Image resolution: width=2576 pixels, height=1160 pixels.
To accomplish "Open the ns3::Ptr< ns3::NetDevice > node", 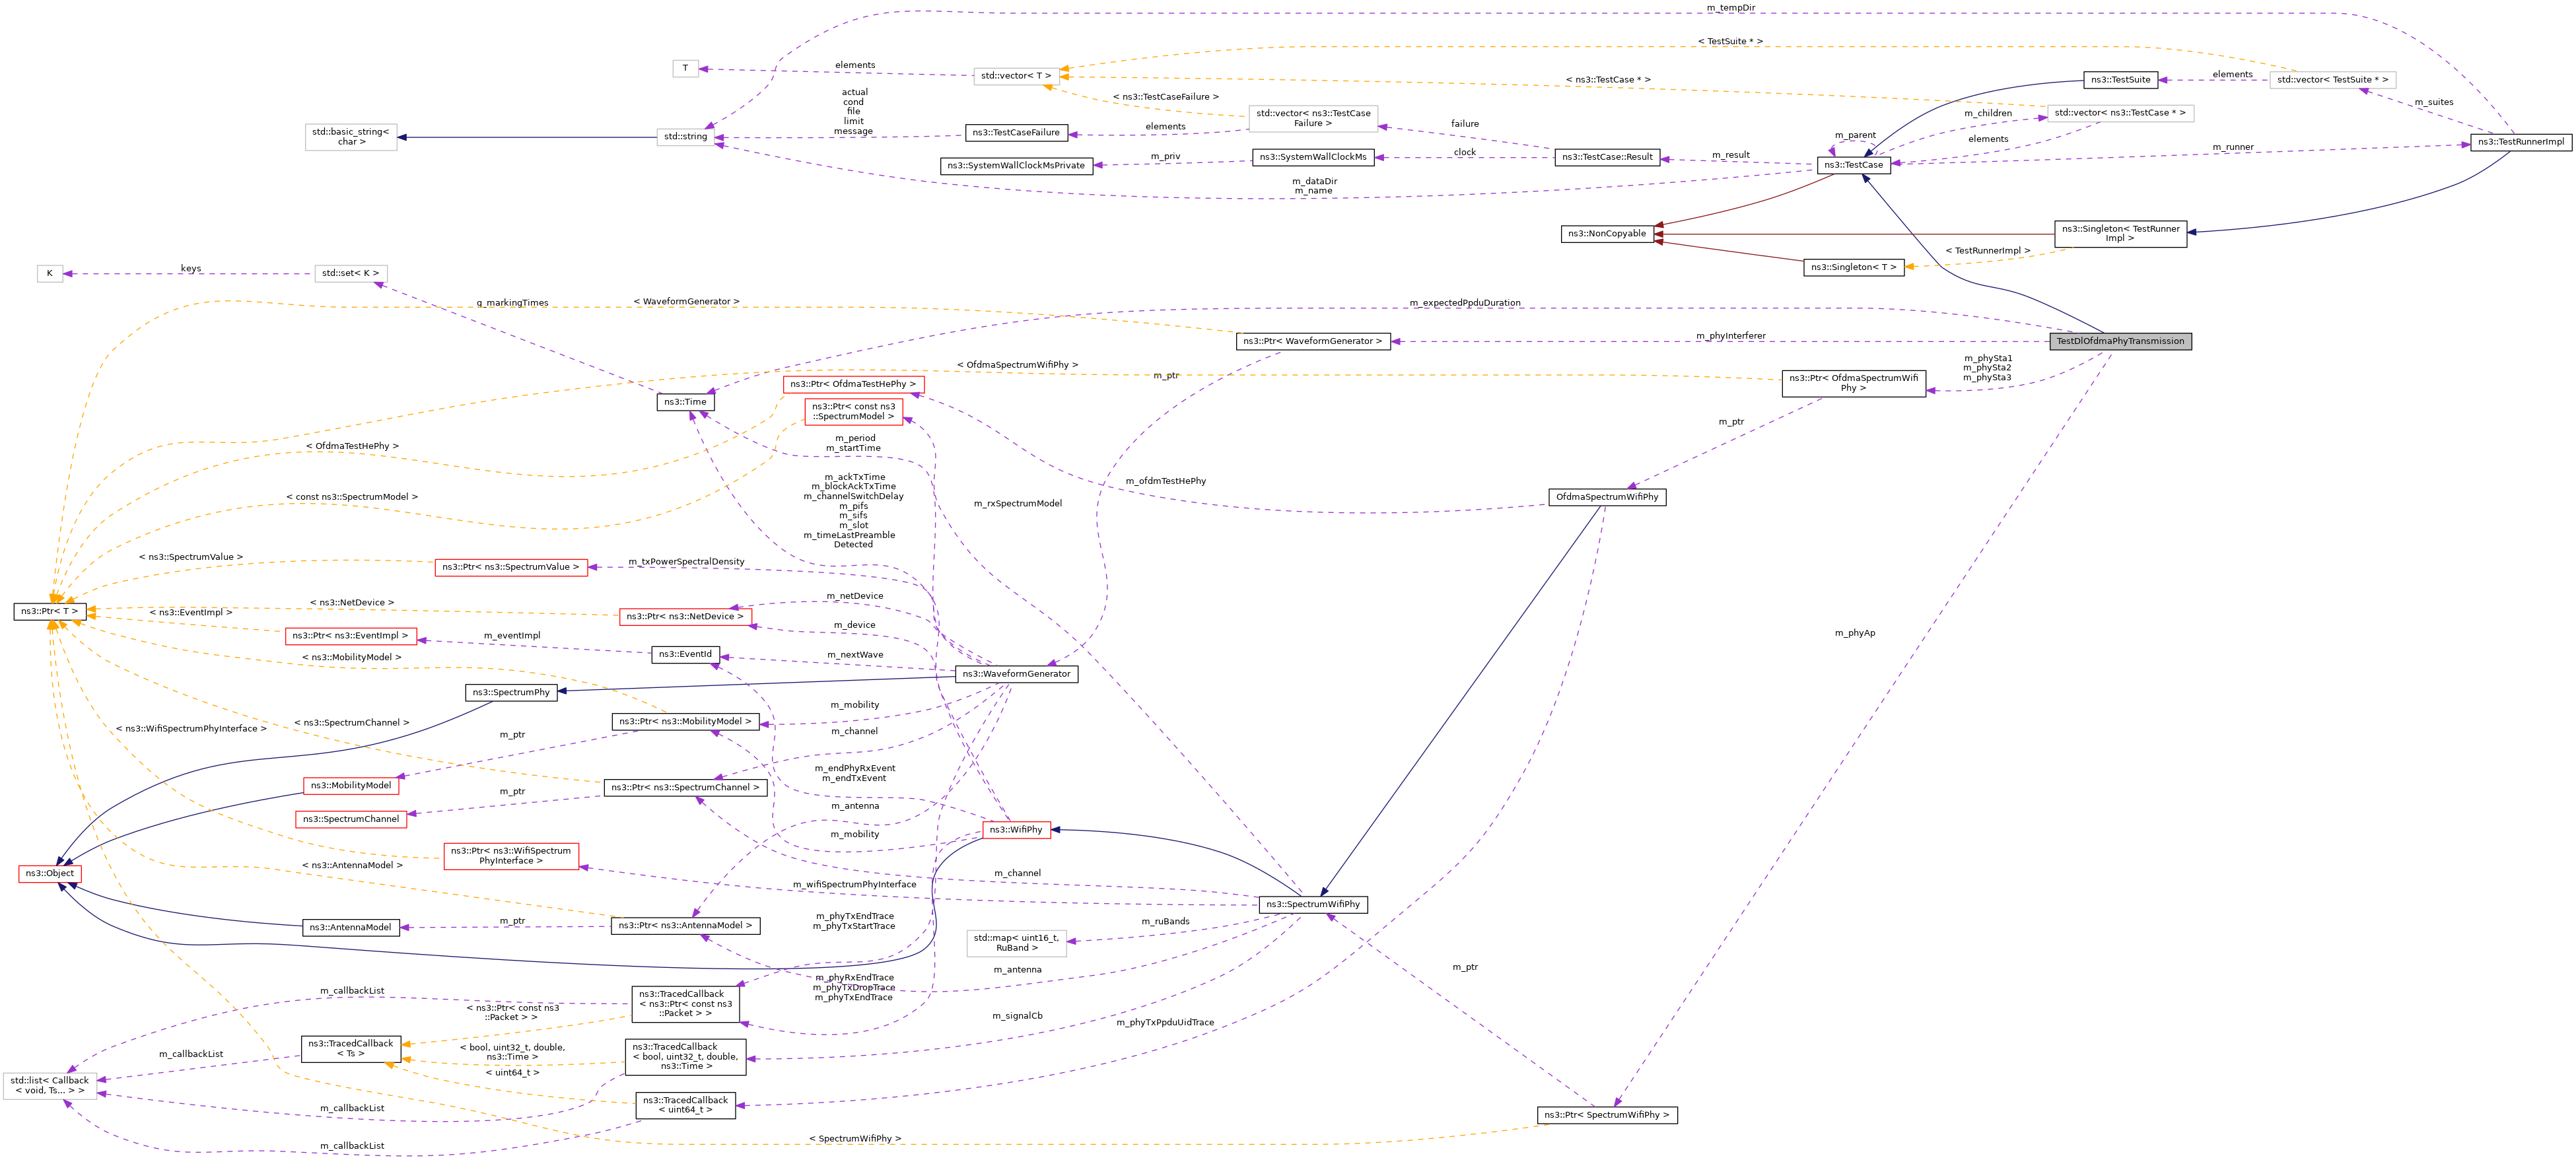I will (685, 617).
